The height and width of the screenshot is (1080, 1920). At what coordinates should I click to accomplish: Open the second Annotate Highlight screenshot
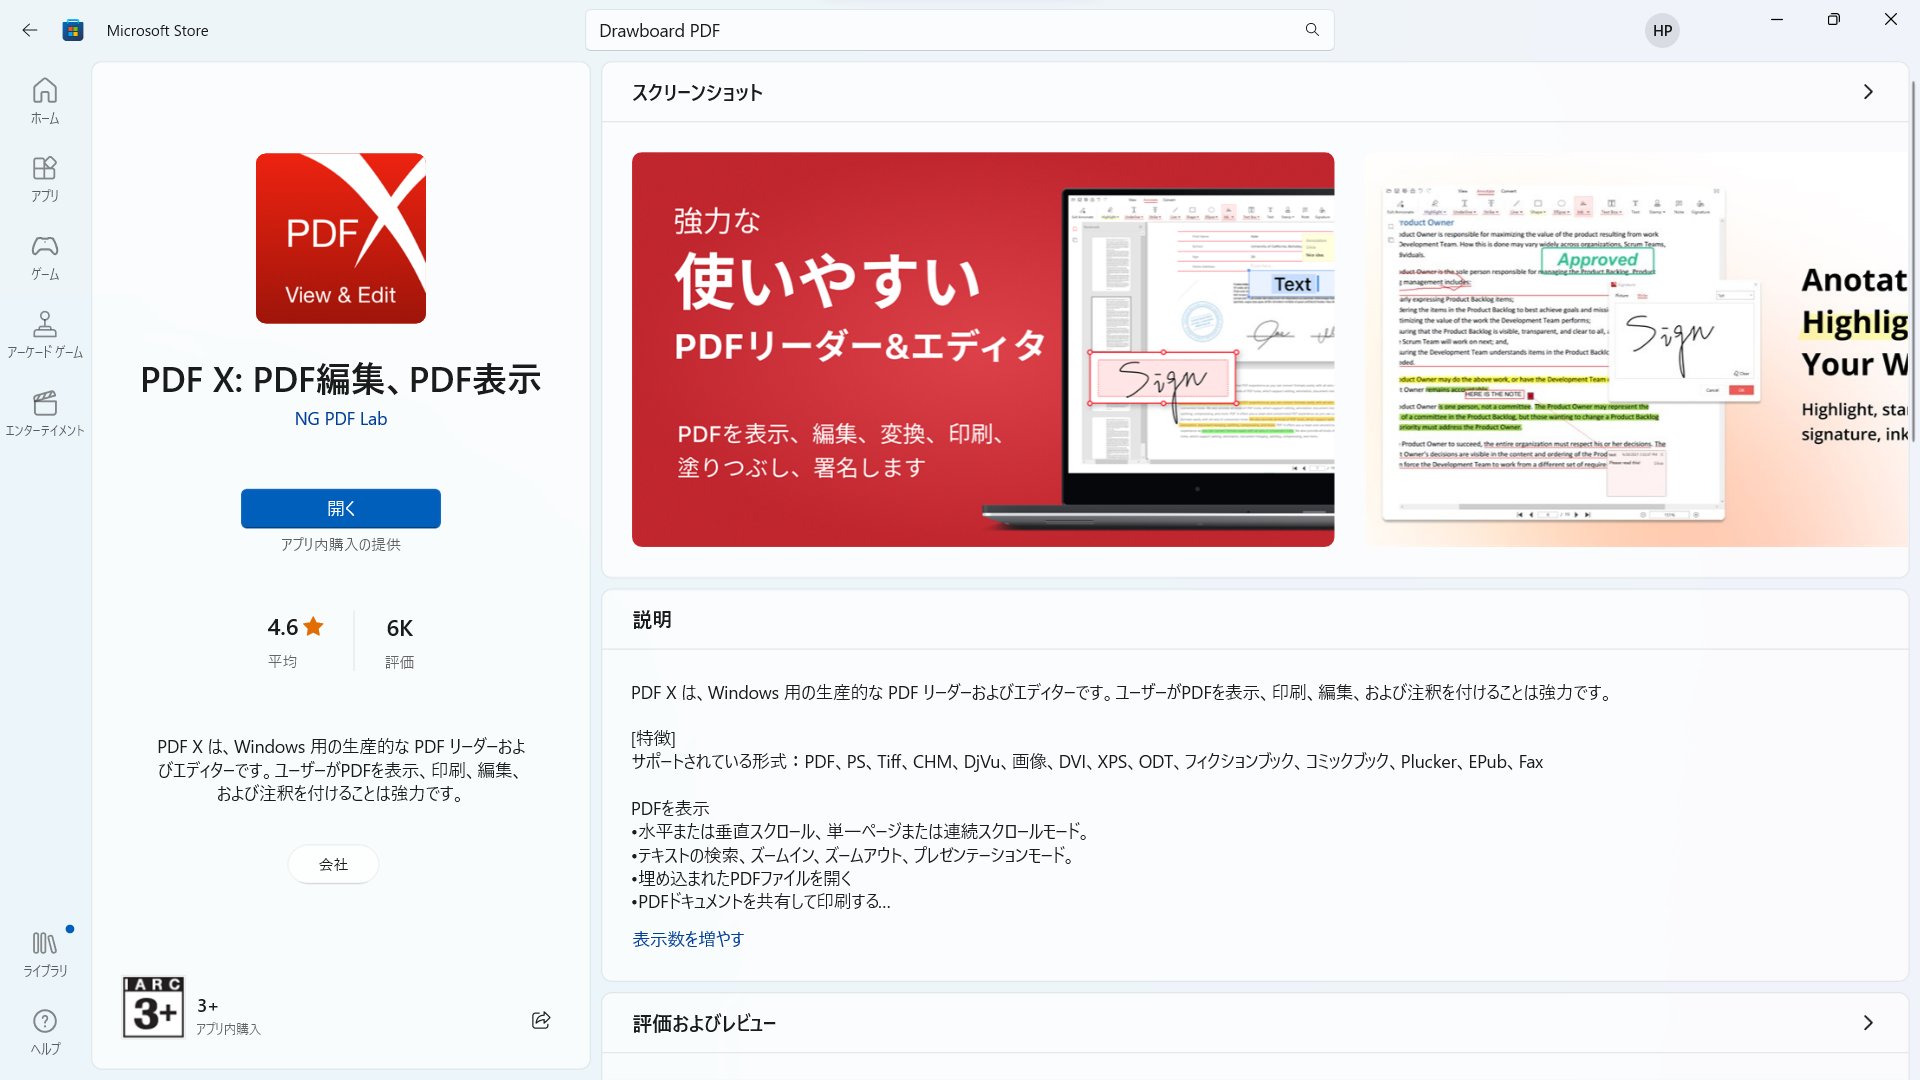(1637, 349)
